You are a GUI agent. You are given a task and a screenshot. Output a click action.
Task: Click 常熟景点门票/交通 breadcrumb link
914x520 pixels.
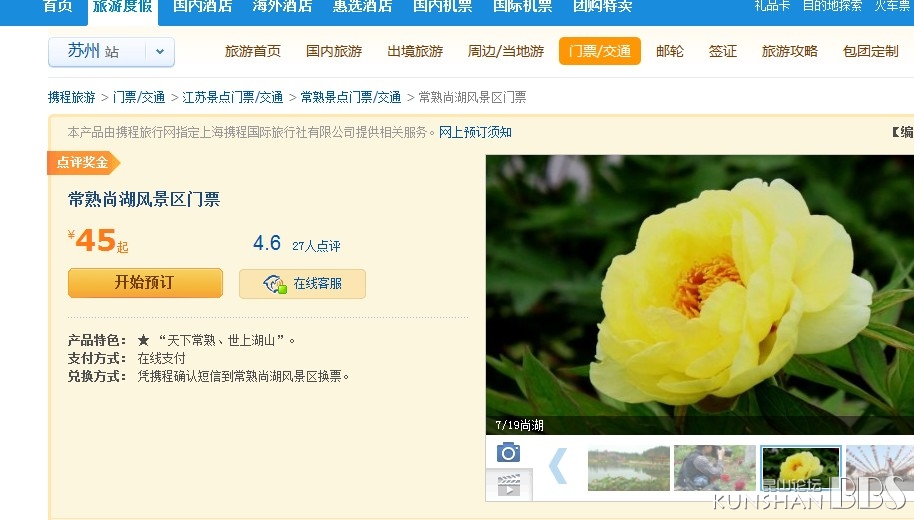coord(351,97)
